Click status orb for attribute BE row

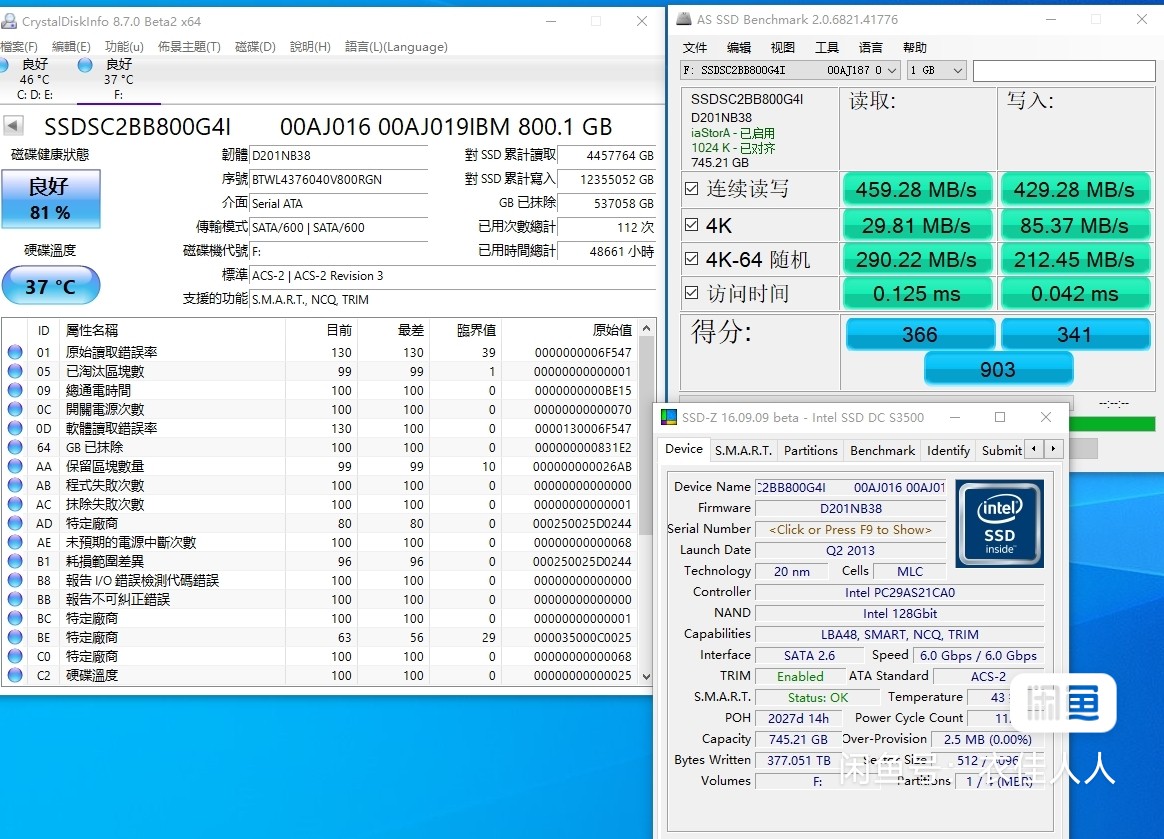coord(15,637)
